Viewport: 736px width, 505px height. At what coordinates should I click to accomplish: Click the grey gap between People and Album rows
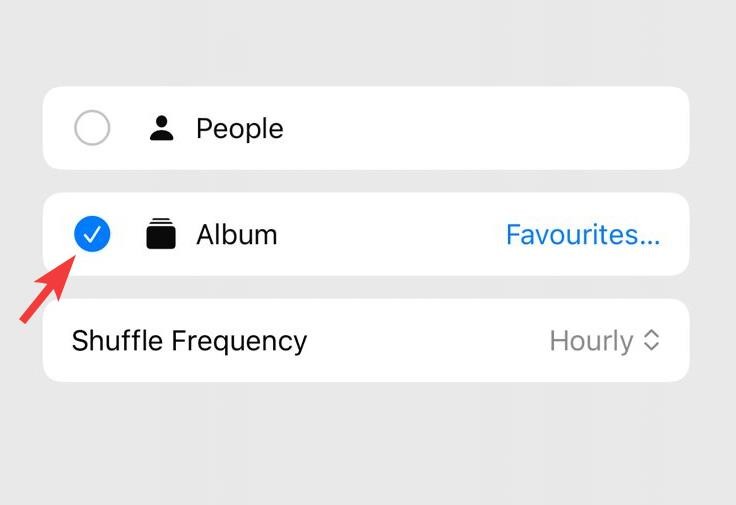pos(366,181)
